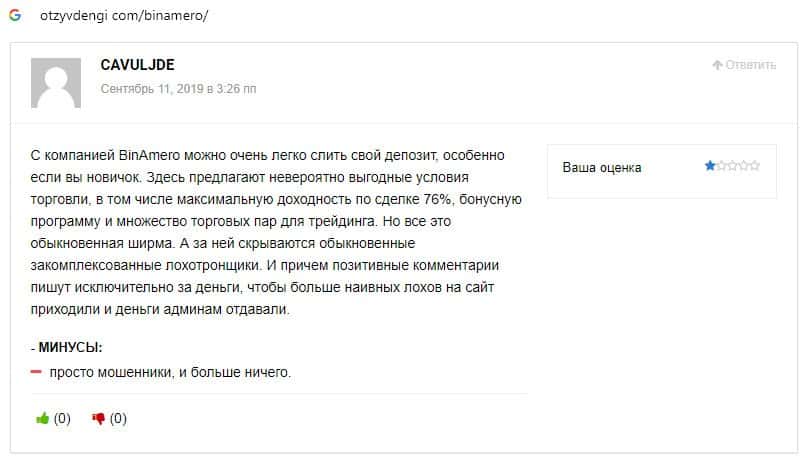Click the Google "G" logo icon
Viewport: 808px width, 462px height.
[x=15, y=16]
